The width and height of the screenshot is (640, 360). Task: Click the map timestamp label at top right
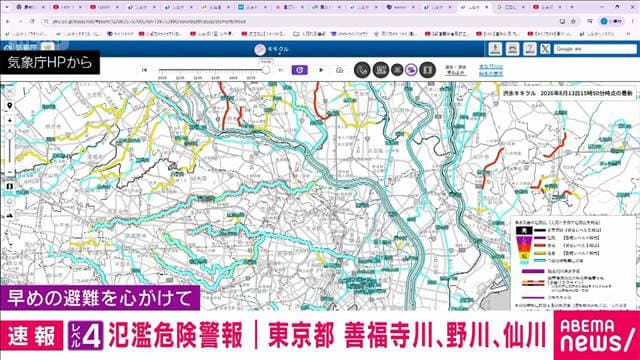(x=567, y=93)
